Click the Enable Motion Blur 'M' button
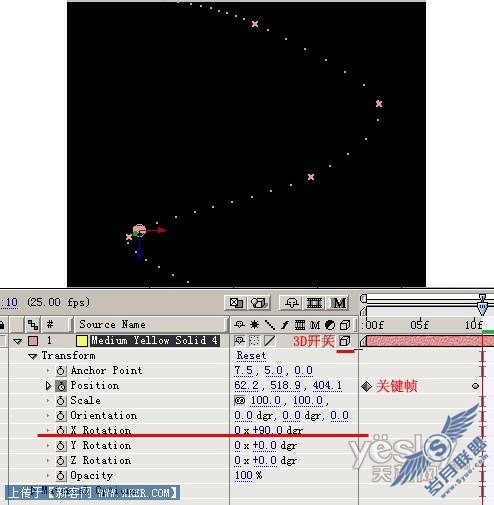The height and width of the screenshot is (505, 494). [339, 303]
